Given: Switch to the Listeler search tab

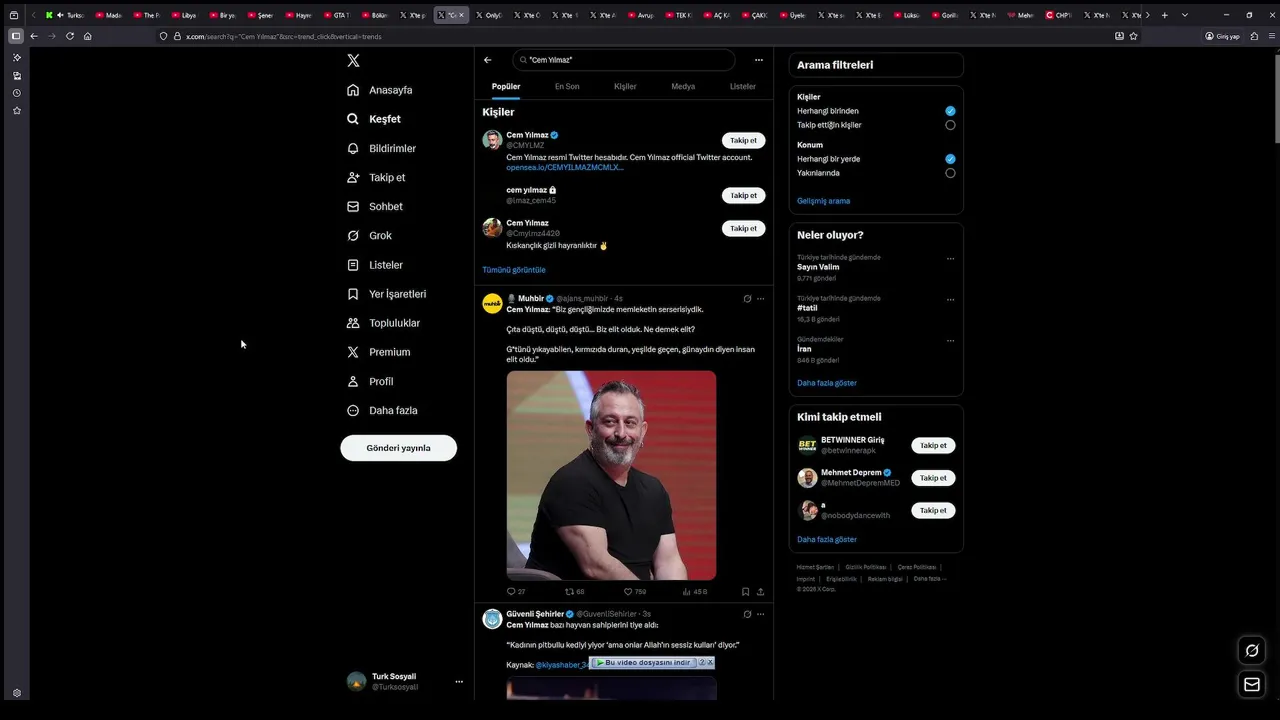Looking at the screenshot, I should point(743,86).
